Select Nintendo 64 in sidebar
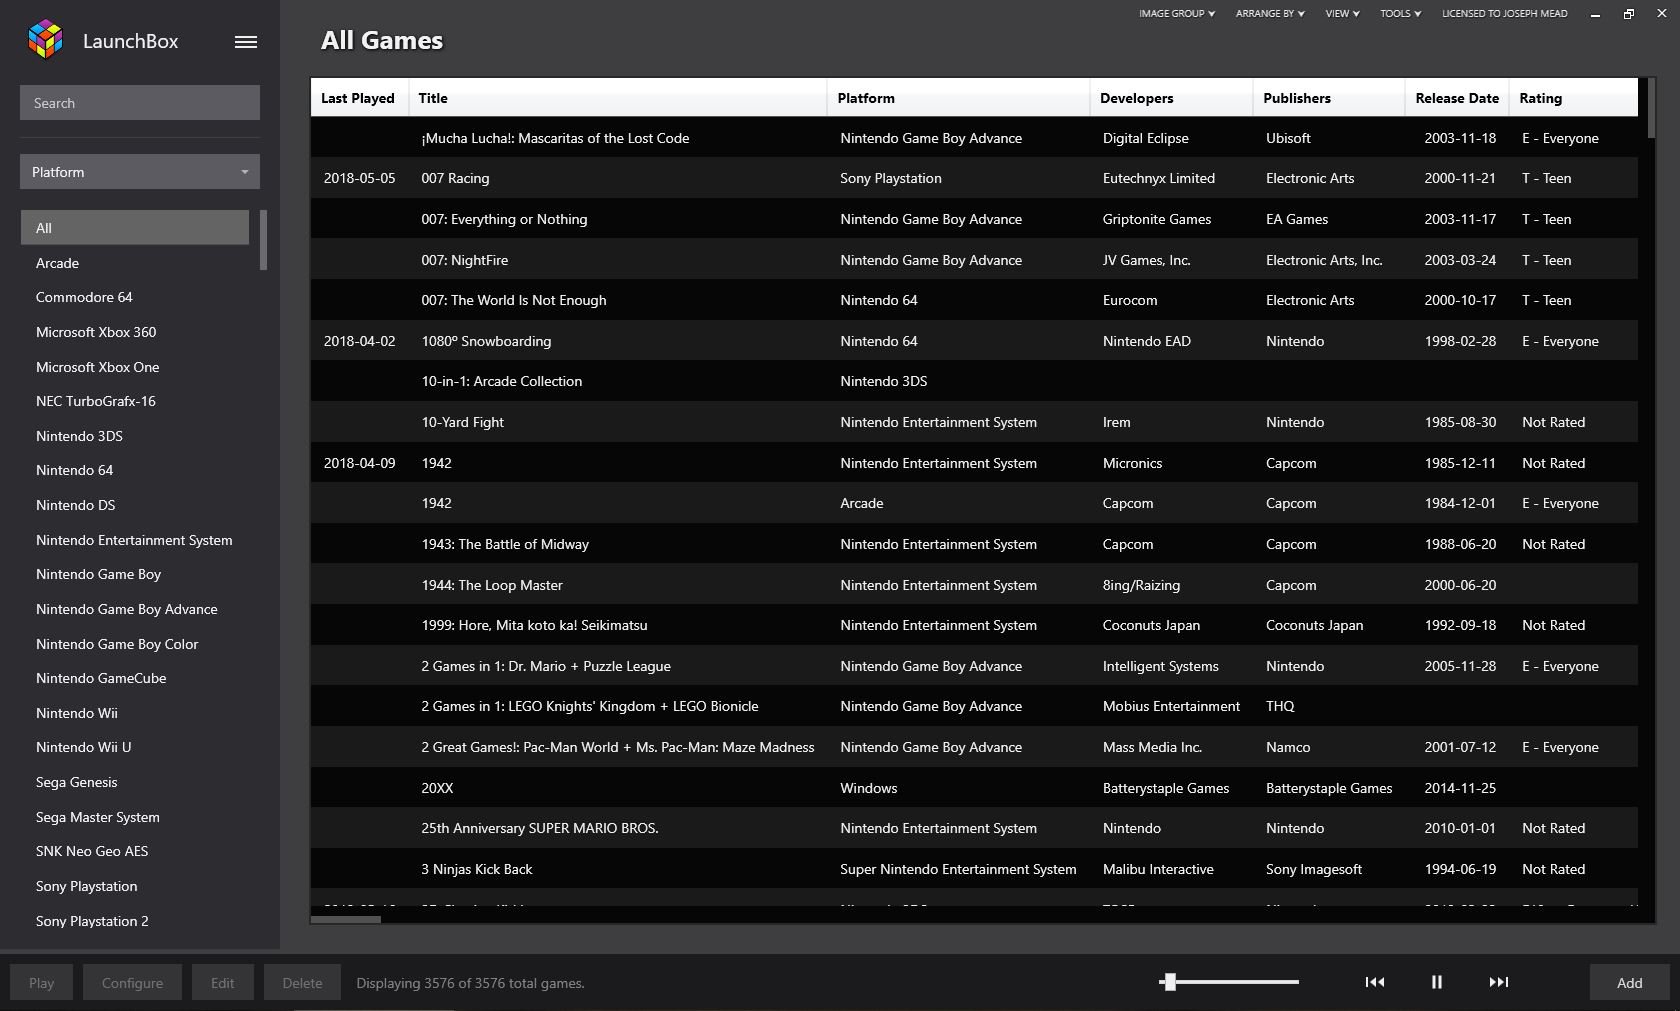This screenshot has height=1011, width=1680. click(135, 470)
